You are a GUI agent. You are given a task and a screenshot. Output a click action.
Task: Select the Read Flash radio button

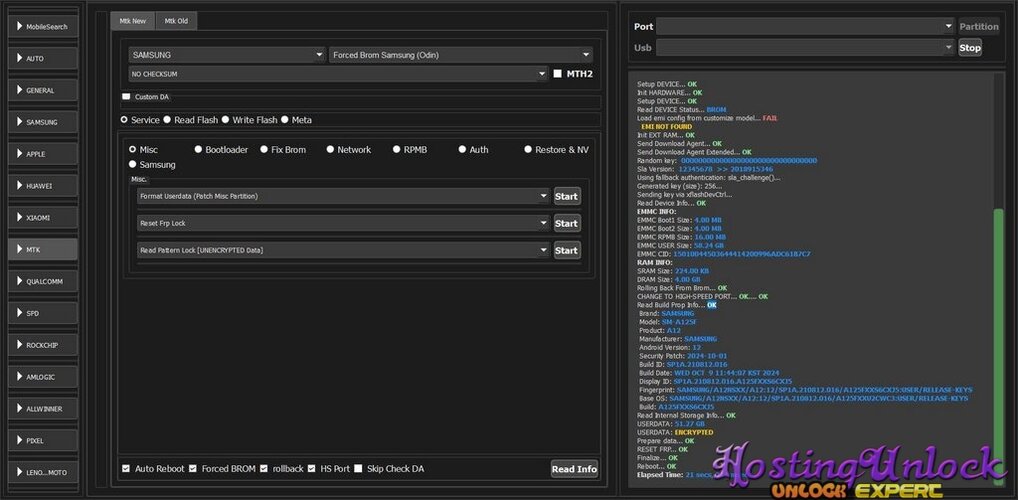(167, 120)
